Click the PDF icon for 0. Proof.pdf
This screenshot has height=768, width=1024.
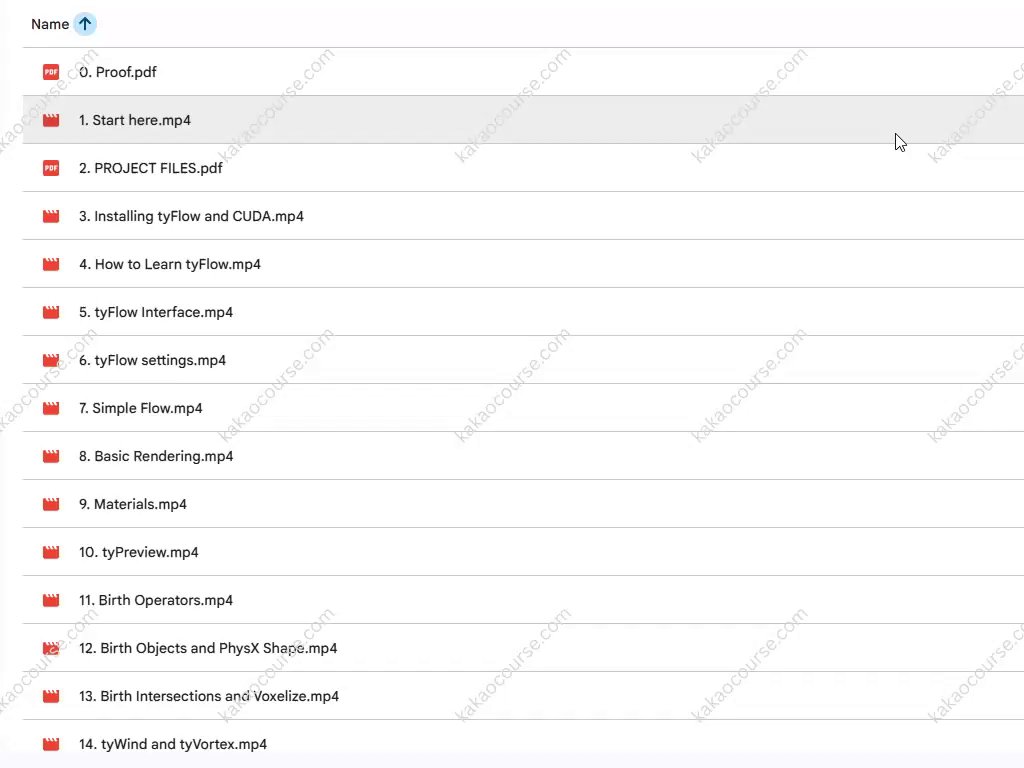tap(51, 72)
